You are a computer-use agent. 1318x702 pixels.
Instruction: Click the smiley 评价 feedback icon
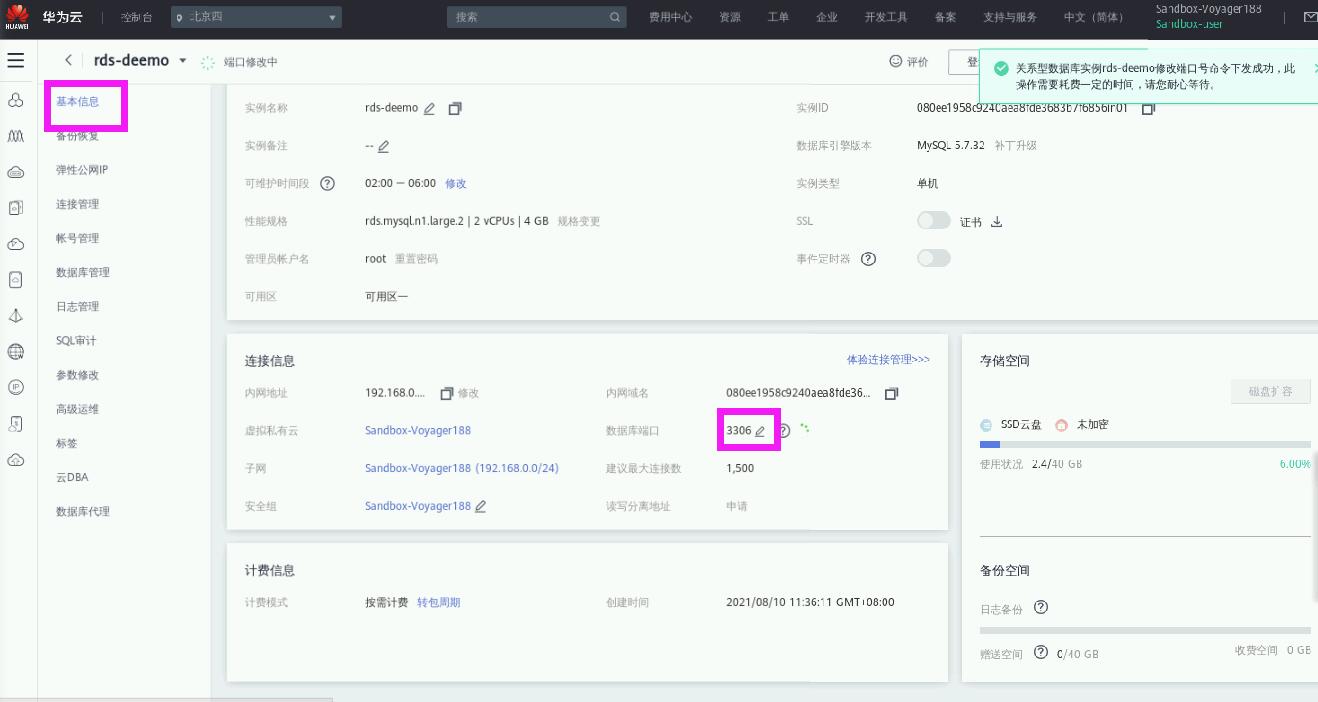896,62
